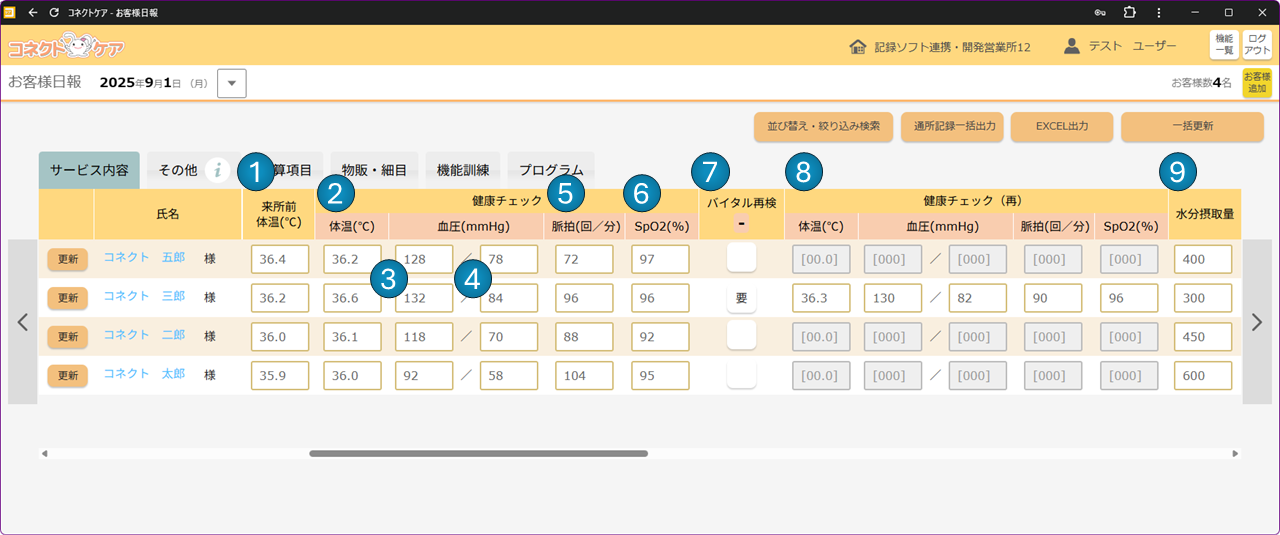
Task: Click the password key icon in title bar
Action: tap(1100, 13)
